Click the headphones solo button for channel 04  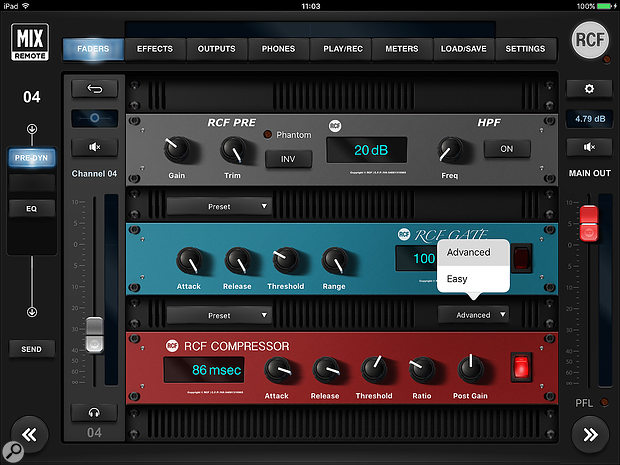point(94,413)
